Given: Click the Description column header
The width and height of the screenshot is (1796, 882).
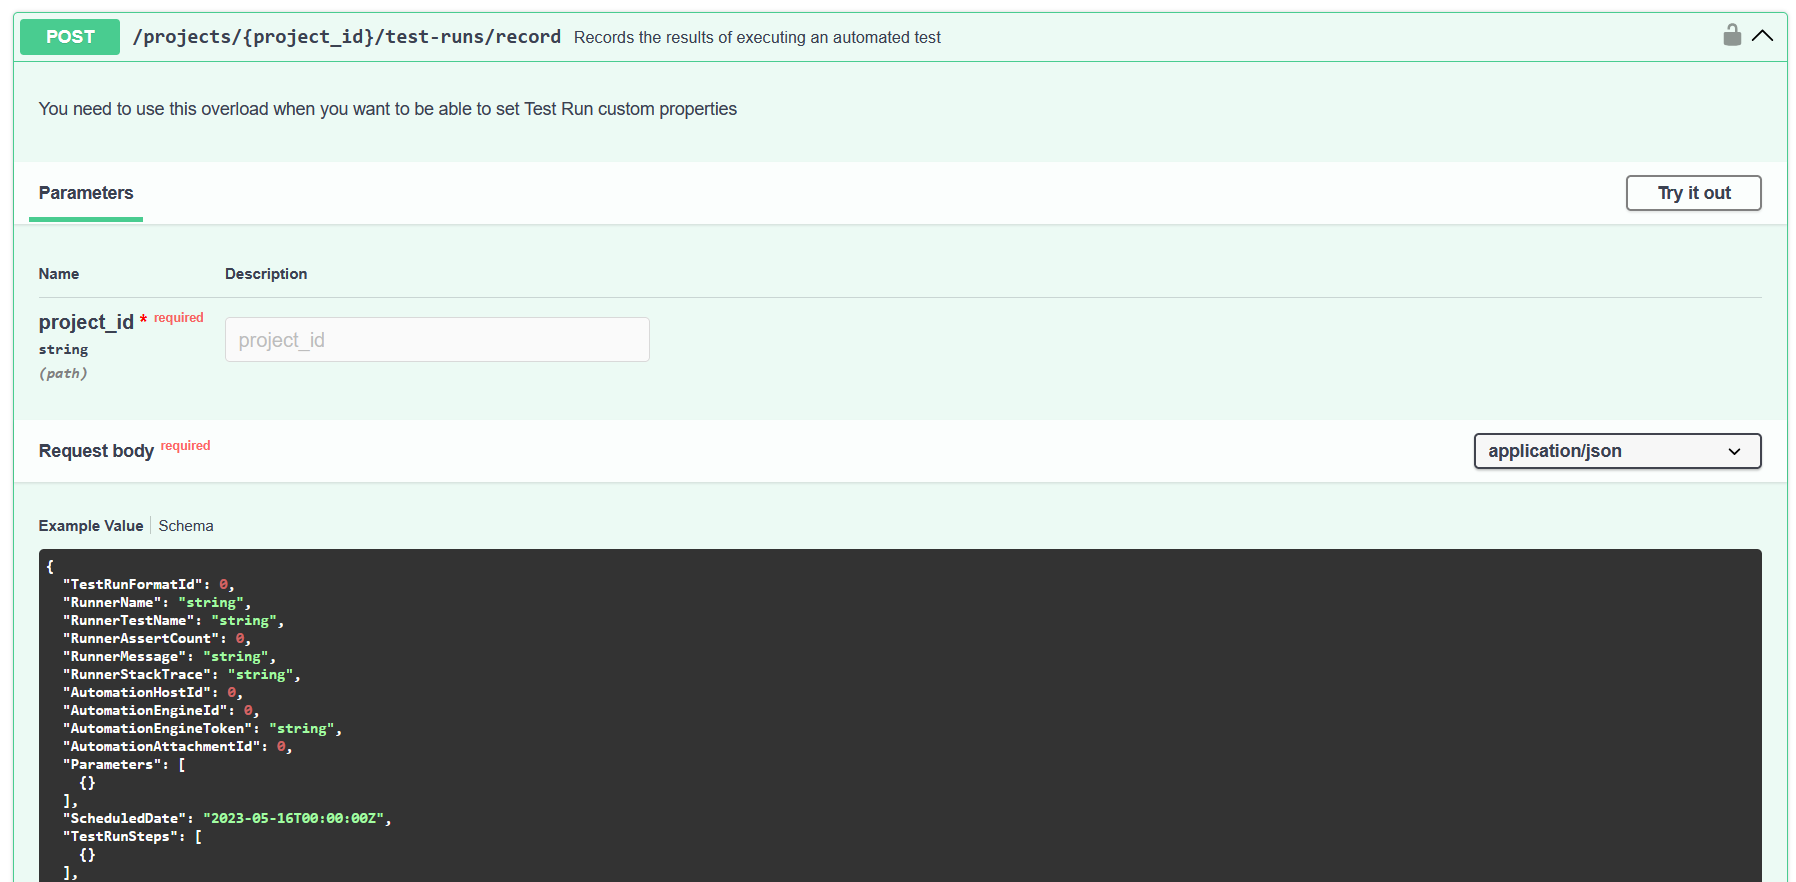Looking at the screenshot, I should [266, 274].
